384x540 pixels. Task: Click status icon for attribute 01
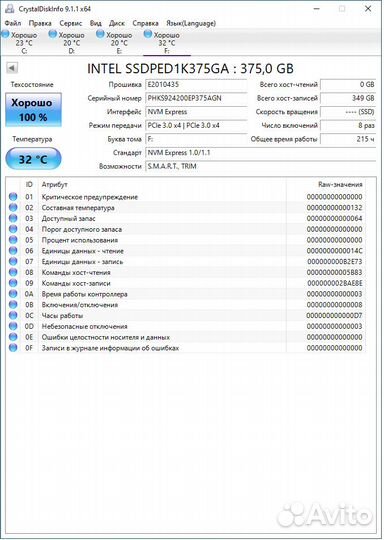click(13, 197)
